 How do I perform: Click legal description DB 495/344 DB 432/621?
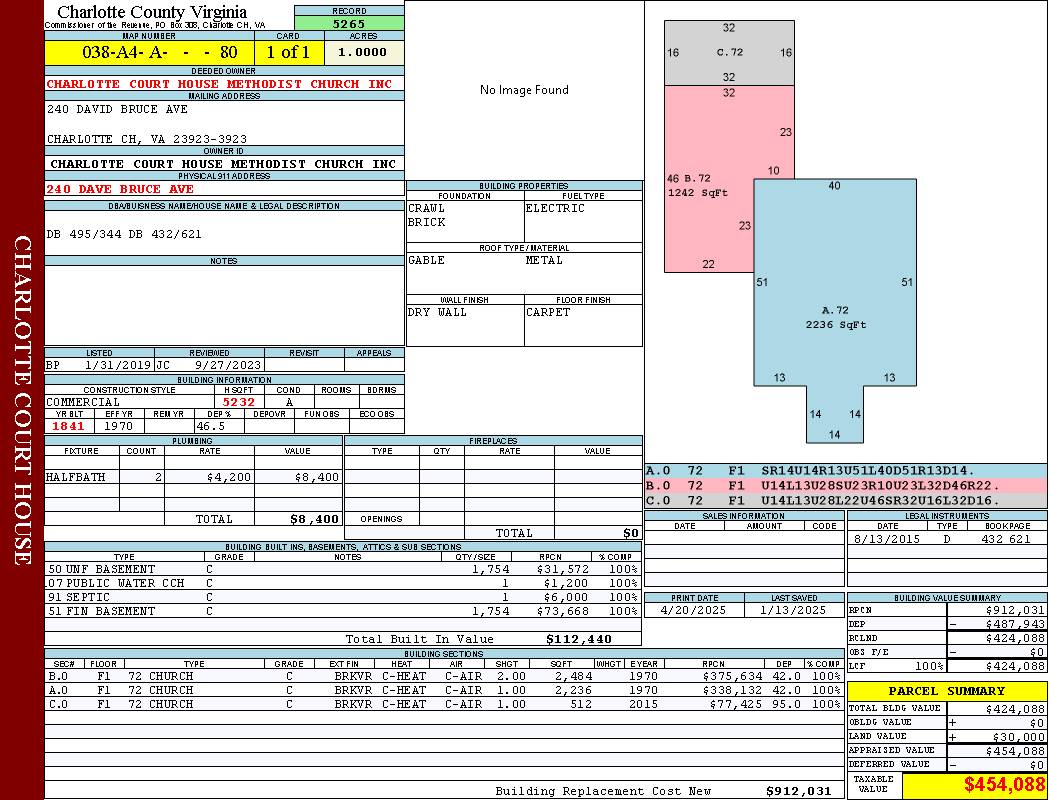pyautogui.click(x=124, y=234)
